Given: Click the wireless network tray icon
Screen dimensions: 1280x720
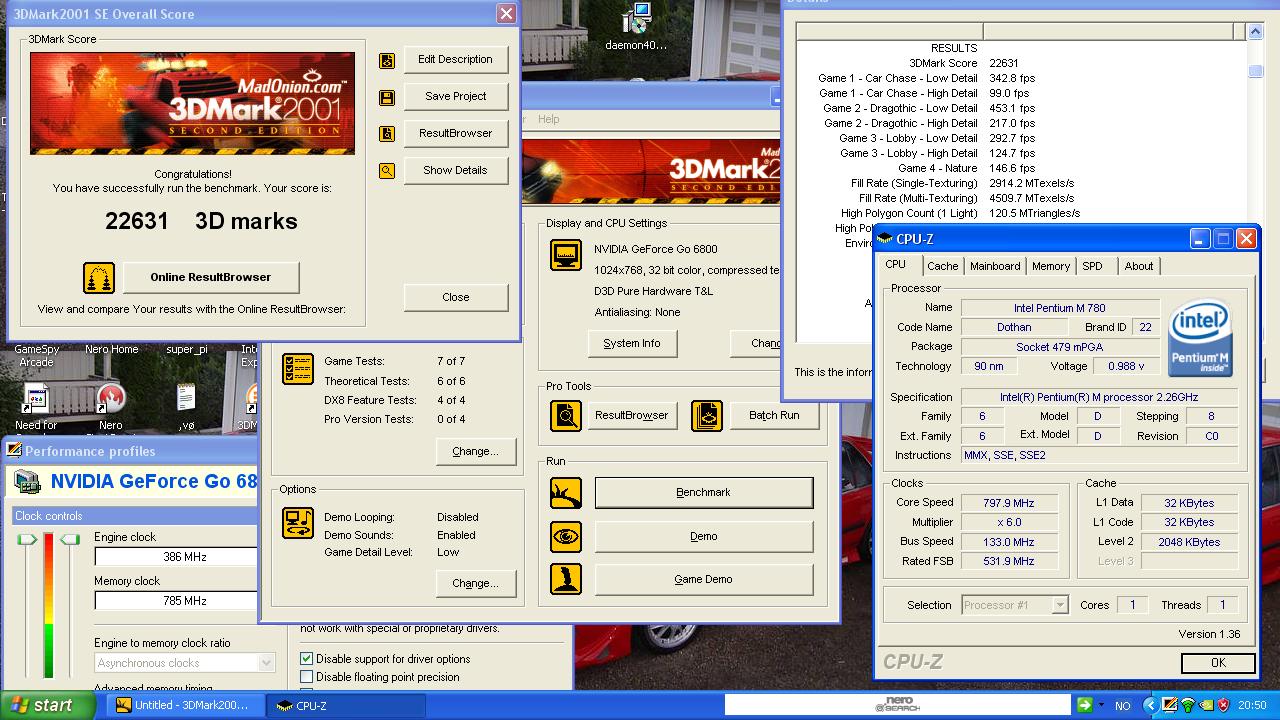Looking at the screenshot, I should 1188,705.
